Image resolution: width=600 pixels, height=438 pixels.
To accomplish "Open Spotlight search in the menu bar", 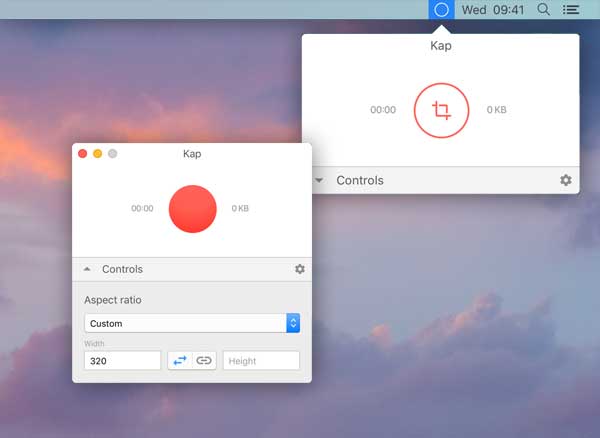I will [543, 9].
